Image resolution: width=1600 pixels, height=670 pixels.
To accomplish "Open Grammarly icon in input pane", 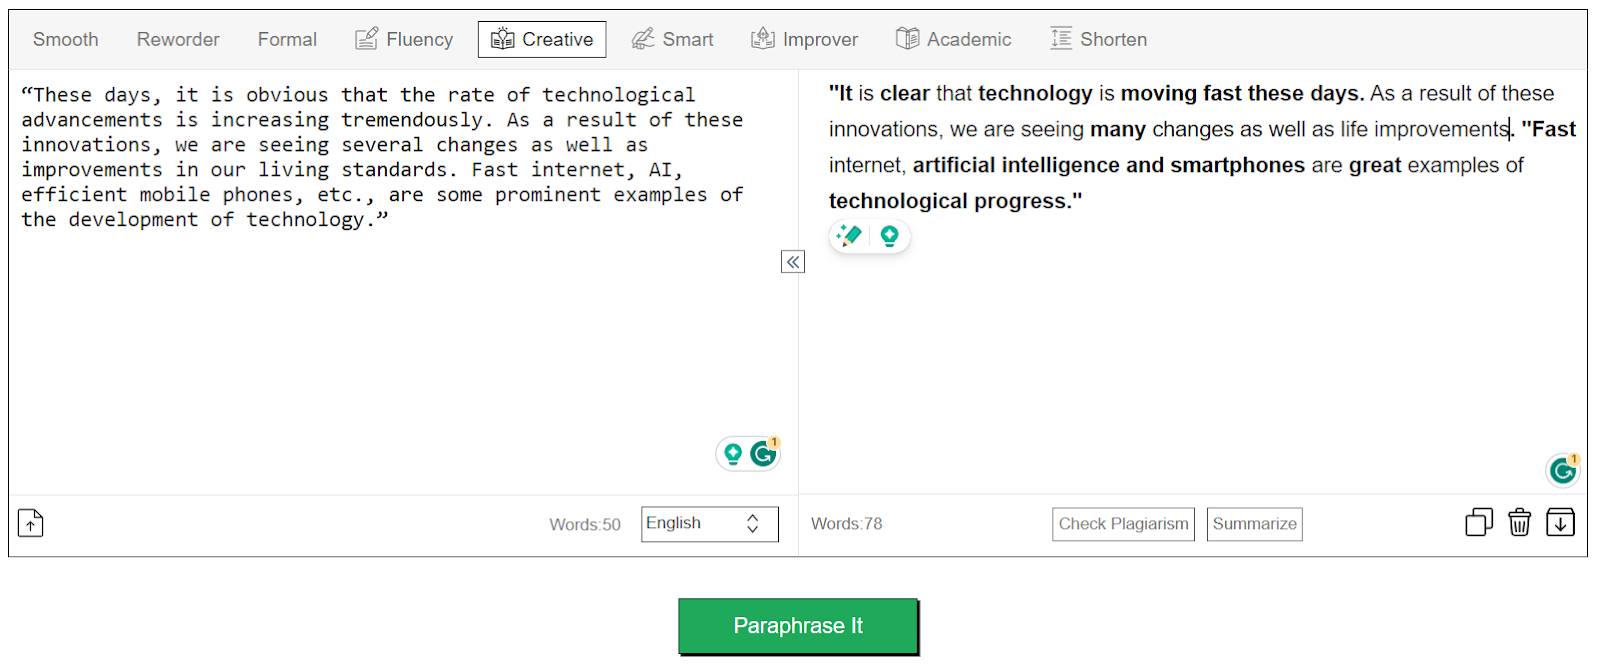I will 764,454.
